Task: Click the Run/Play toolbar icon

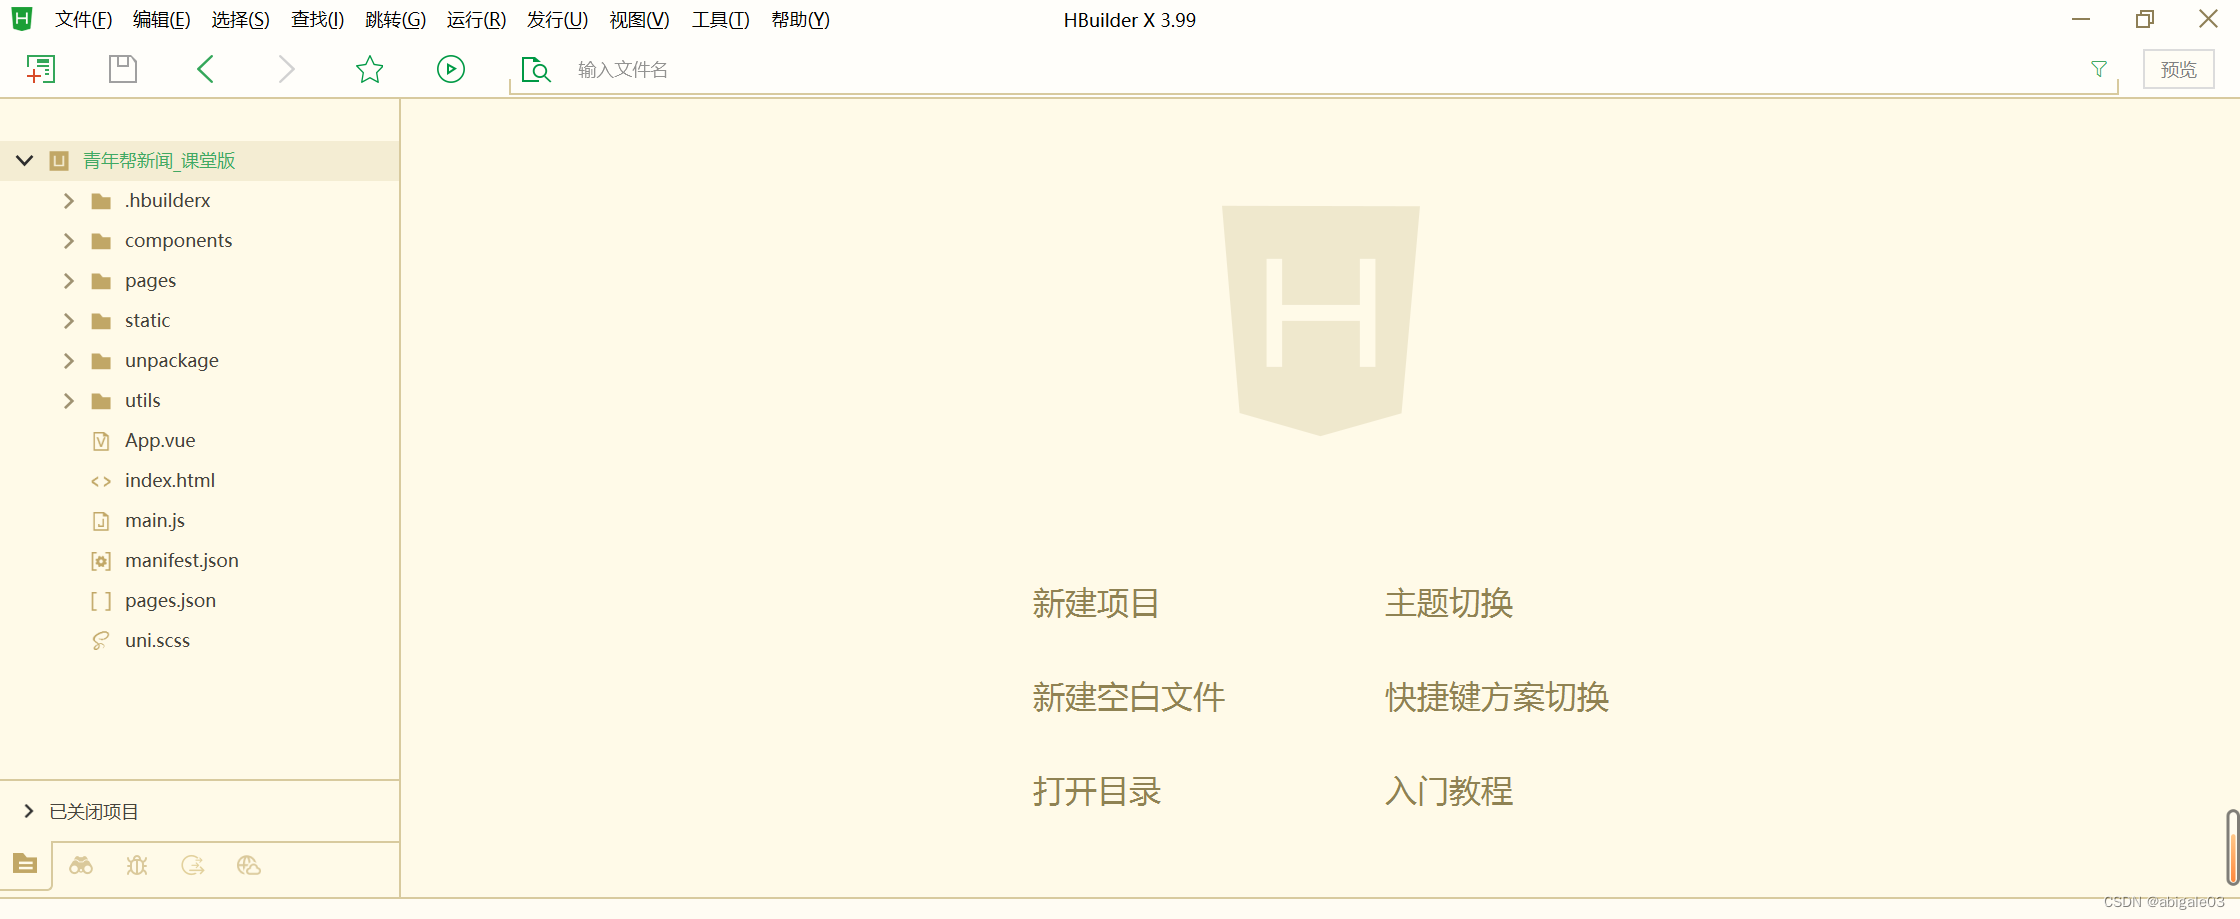Action: (451, 69)
